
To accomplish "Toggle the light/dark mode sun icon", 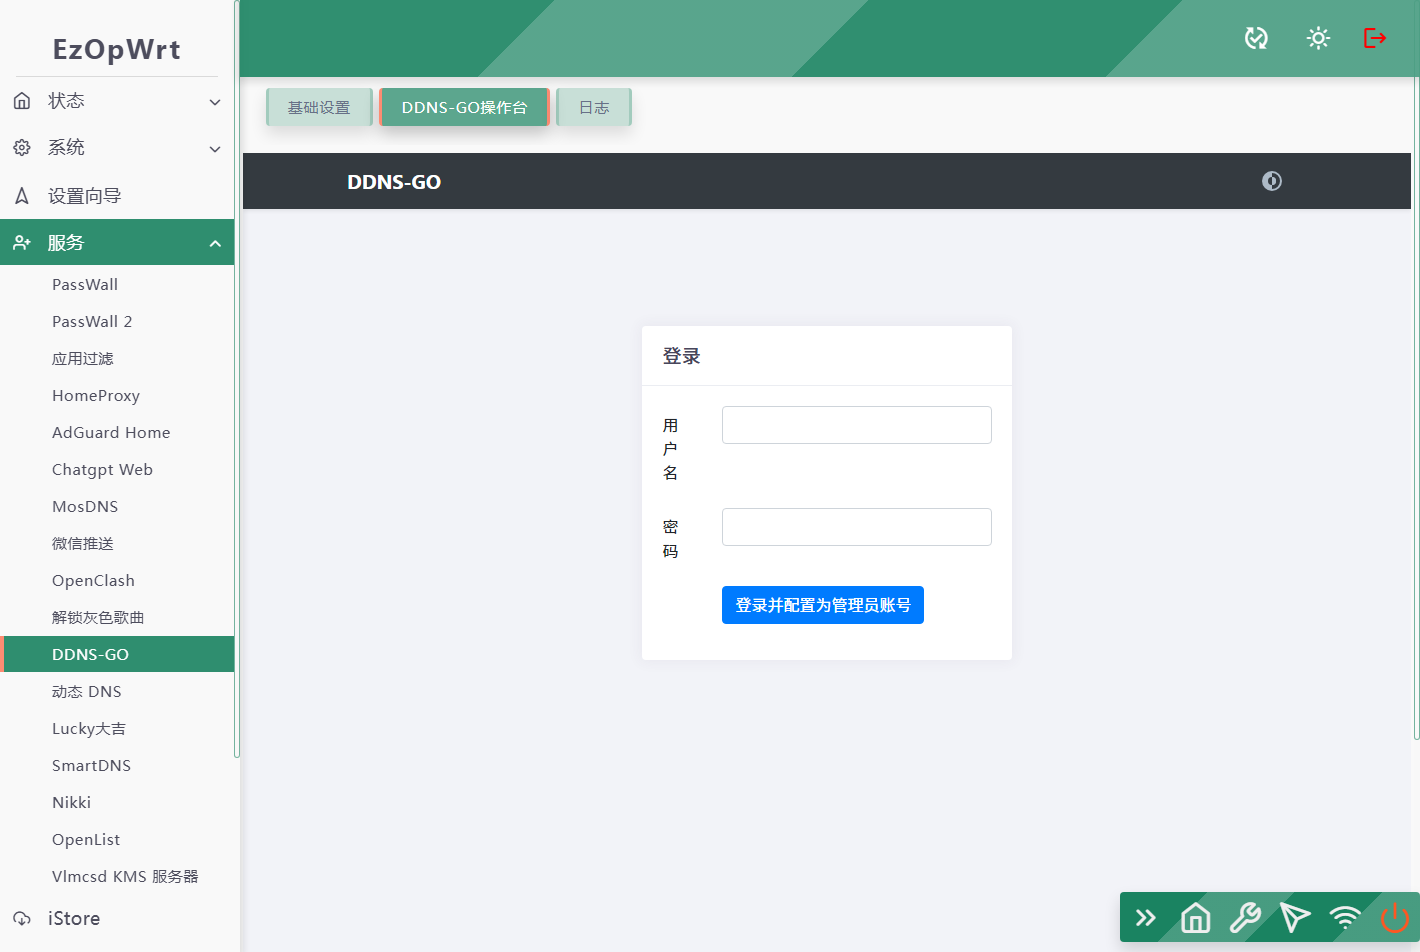I will 1318,38.
